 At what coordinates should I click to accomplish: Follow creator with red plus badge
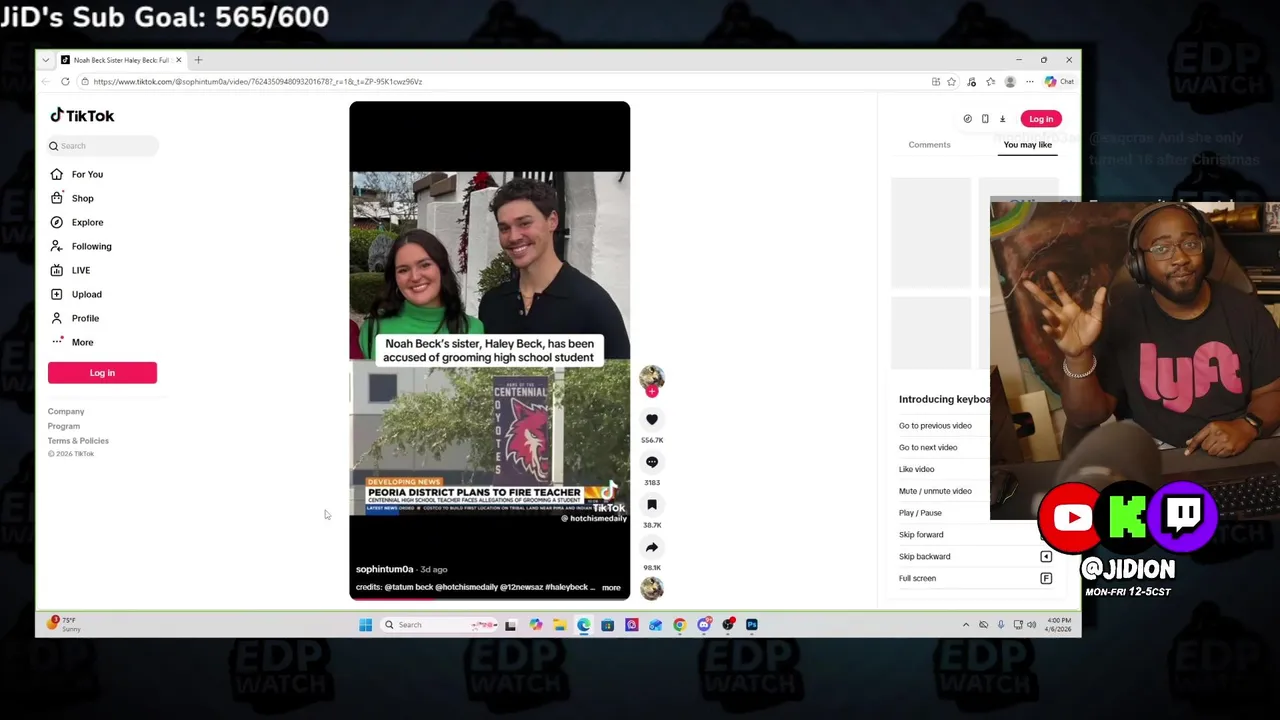click(652, 392)
